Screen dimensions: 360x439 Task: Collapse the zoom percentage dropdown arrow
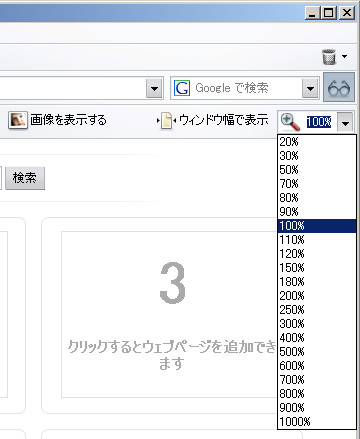point(345,122)
